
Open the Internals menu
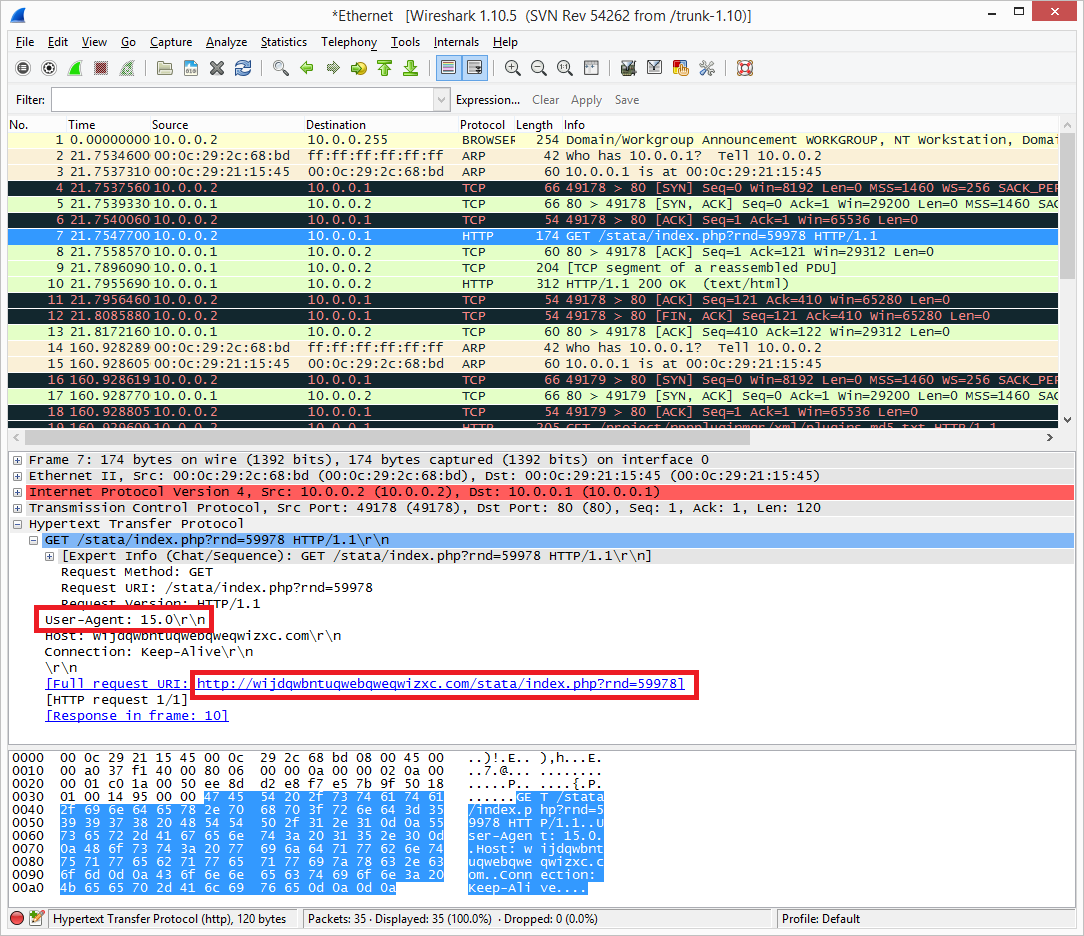(x=456, y=42)
